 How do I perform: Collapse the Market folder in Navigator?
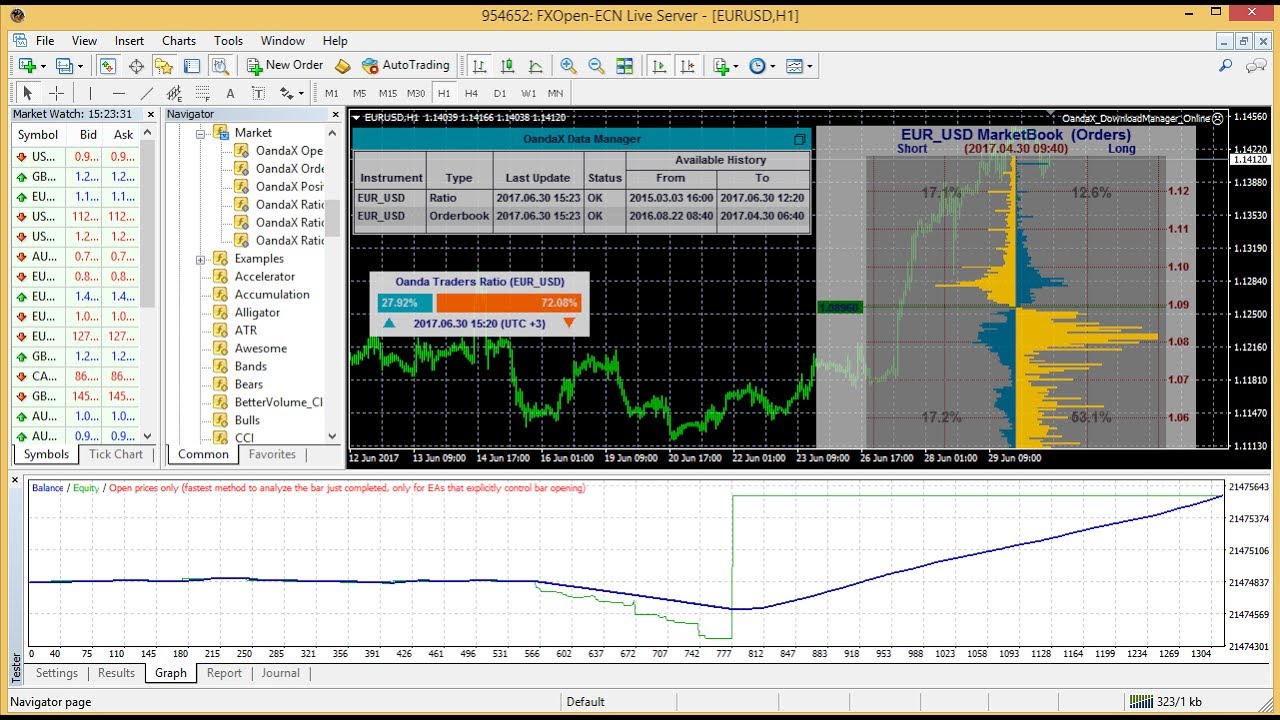tap(200, 133)
